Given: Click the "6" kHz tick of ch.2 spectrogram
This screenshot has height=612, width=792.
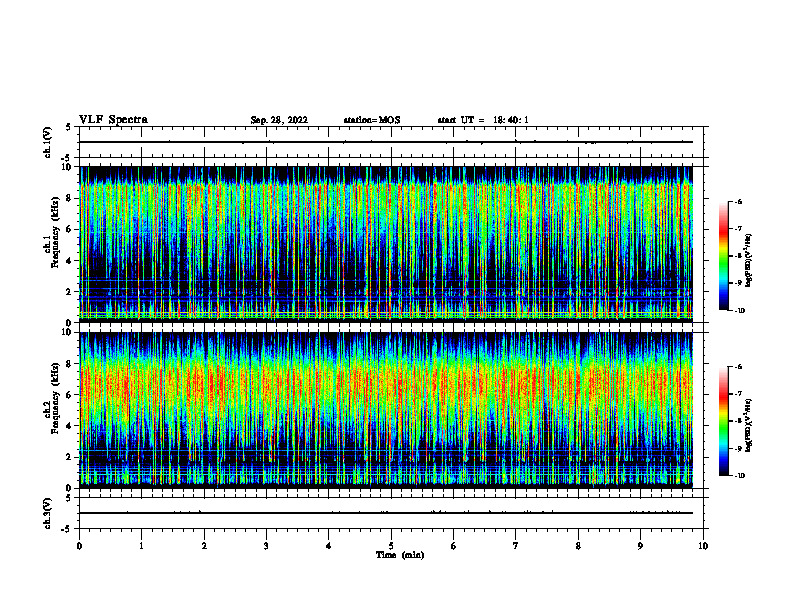Looking at the screenshot, I should (x=70, y=395).
